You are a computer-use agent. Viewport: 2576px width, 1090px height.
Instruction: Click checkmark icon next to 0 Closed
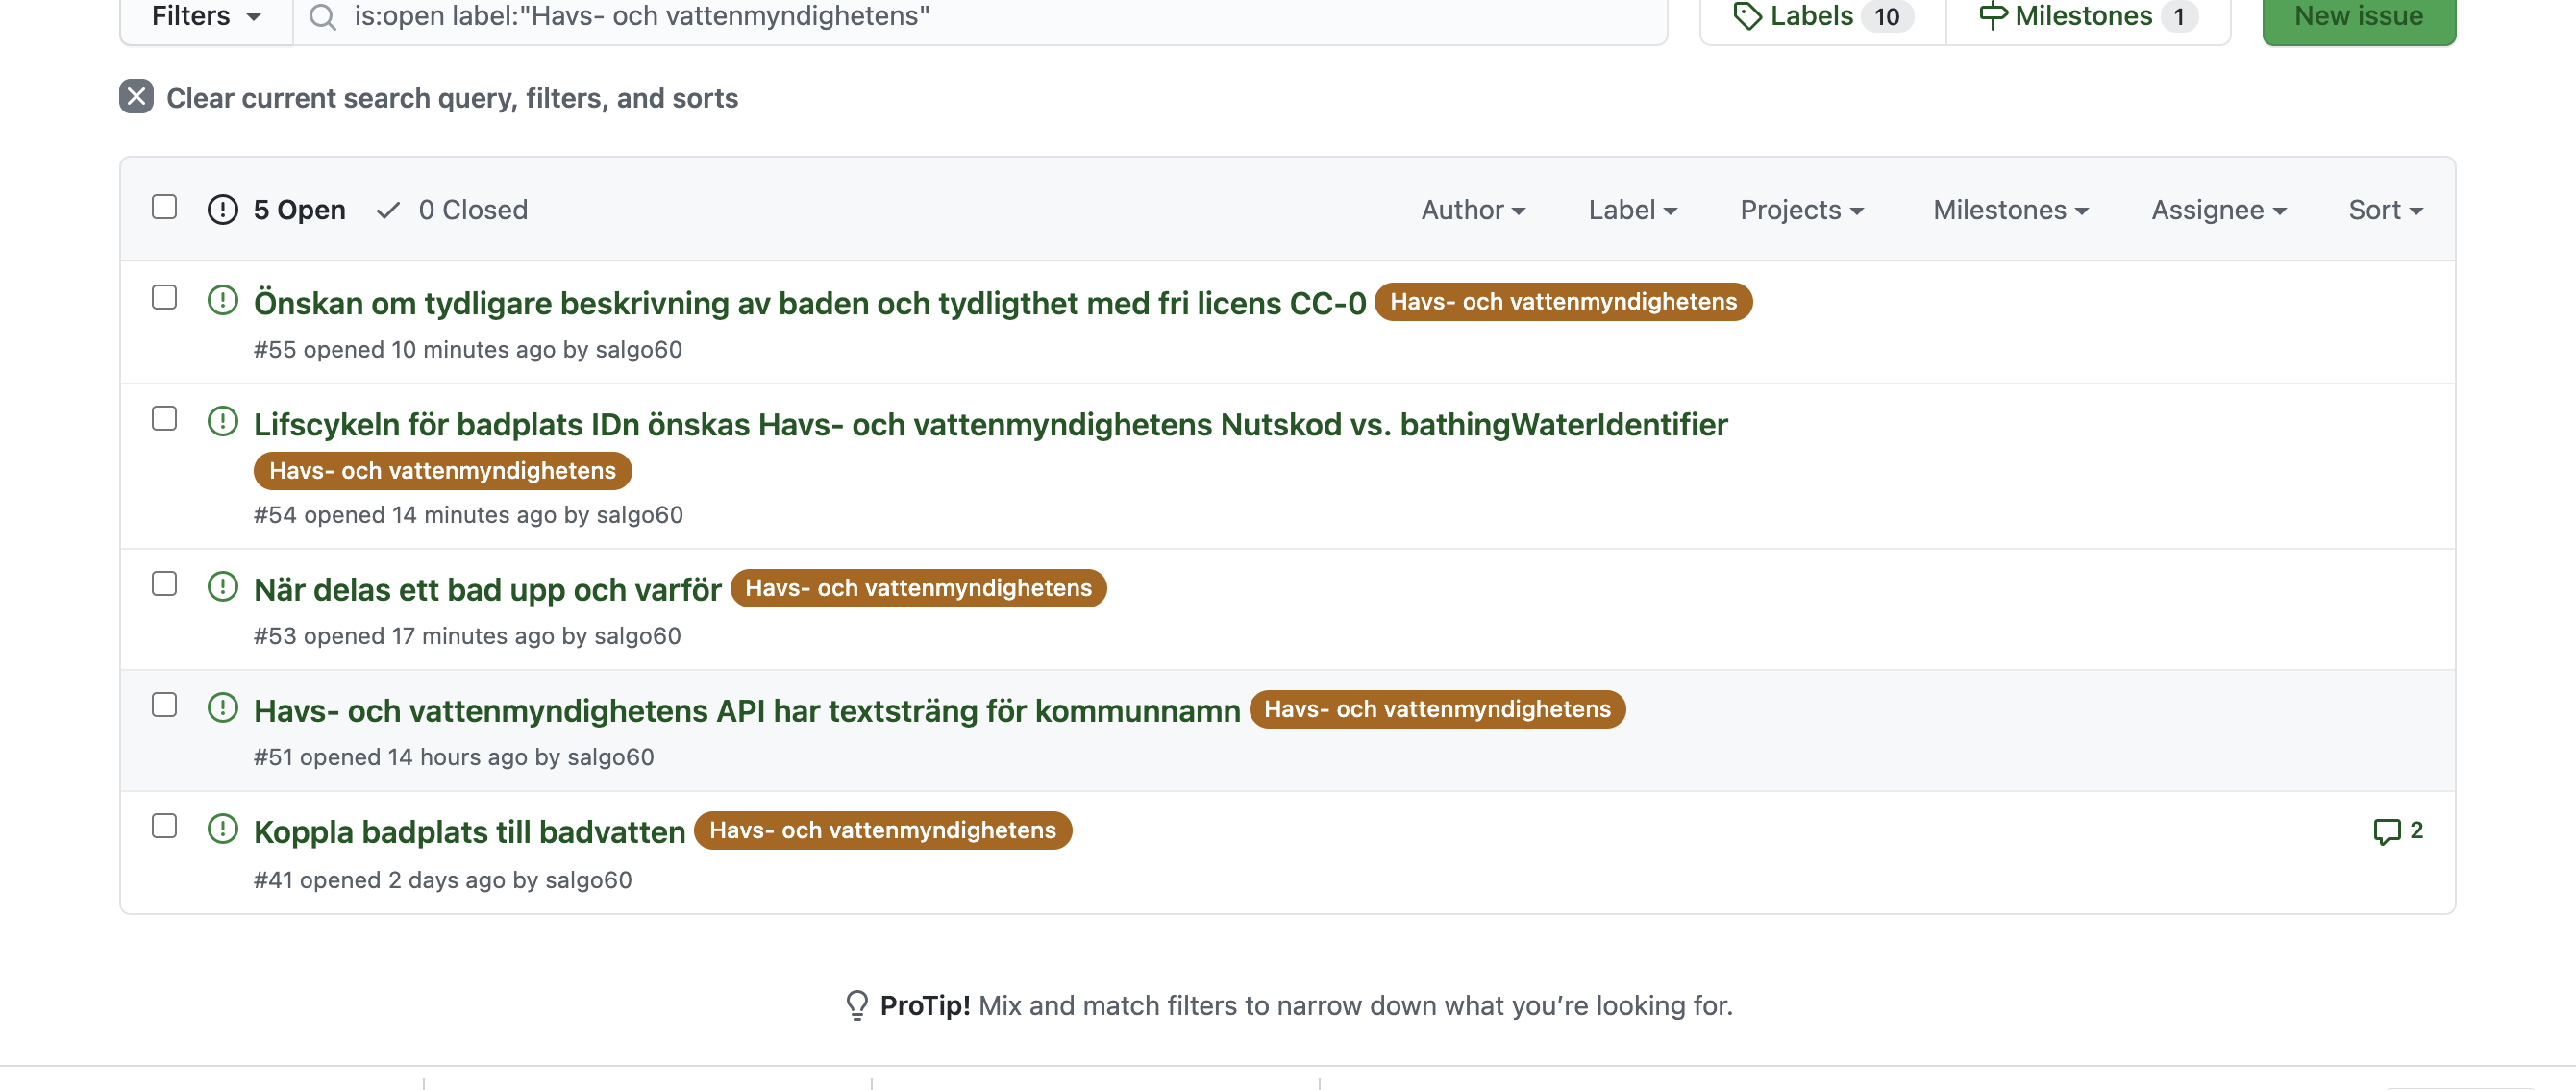(x=388, y=209)
